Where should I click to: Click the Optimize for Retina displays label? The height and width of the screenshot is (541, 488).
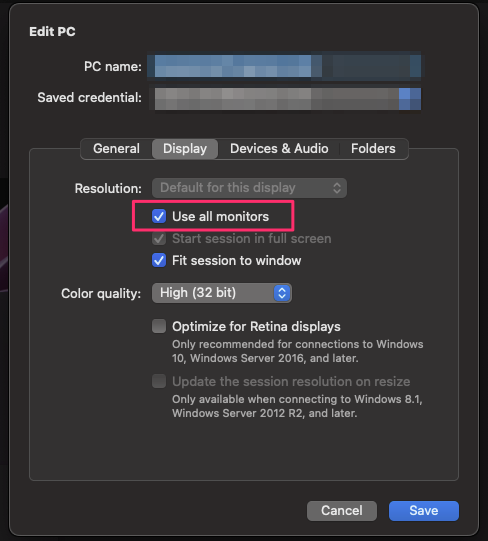coord(256,326)
